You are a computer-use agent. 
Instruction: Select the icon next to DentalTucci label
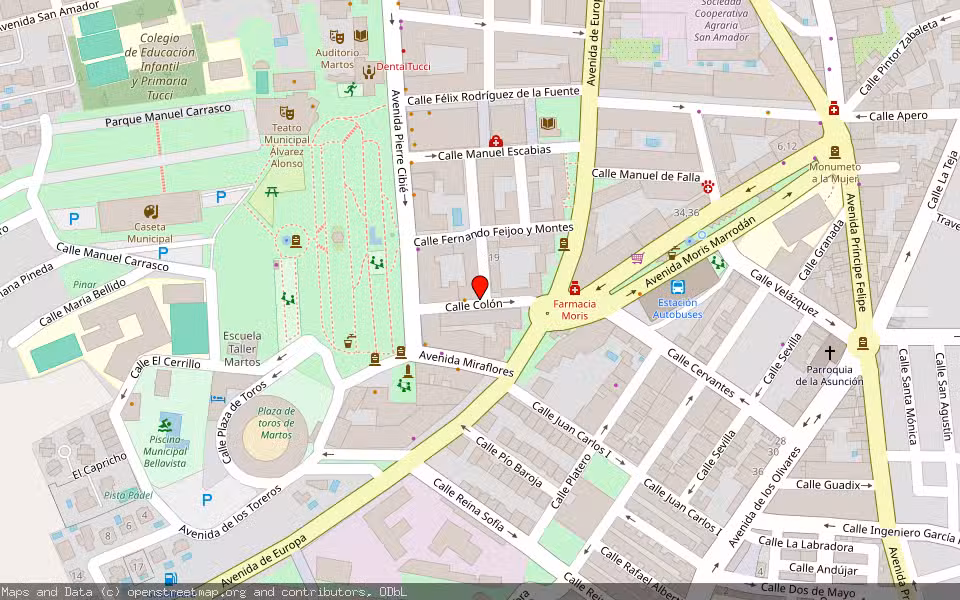tap(369, 72)
